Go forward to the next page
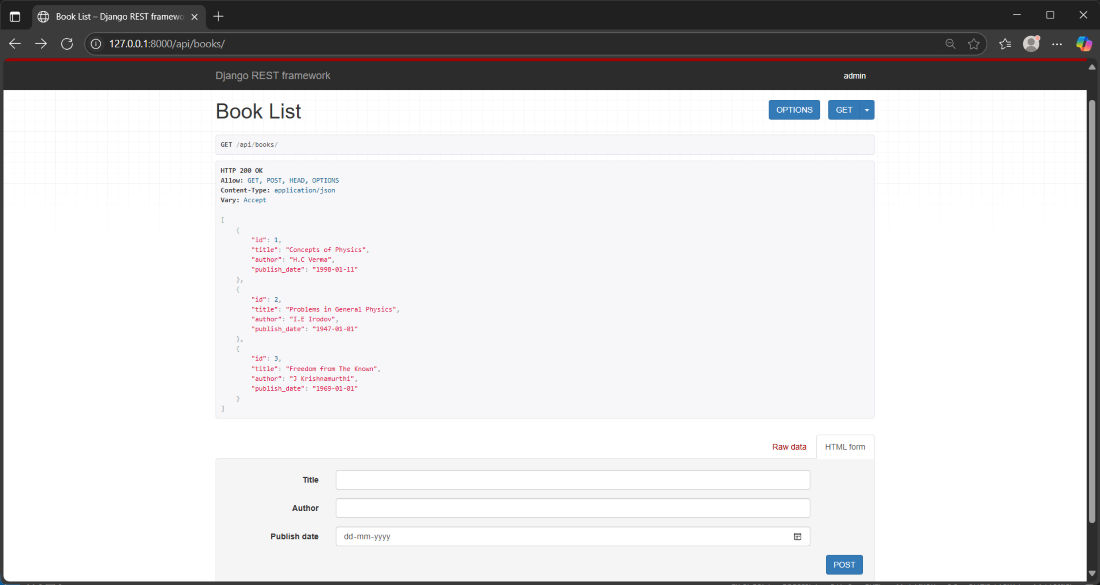The height and width of the screenshot is (585, 1100). (41, 43)
